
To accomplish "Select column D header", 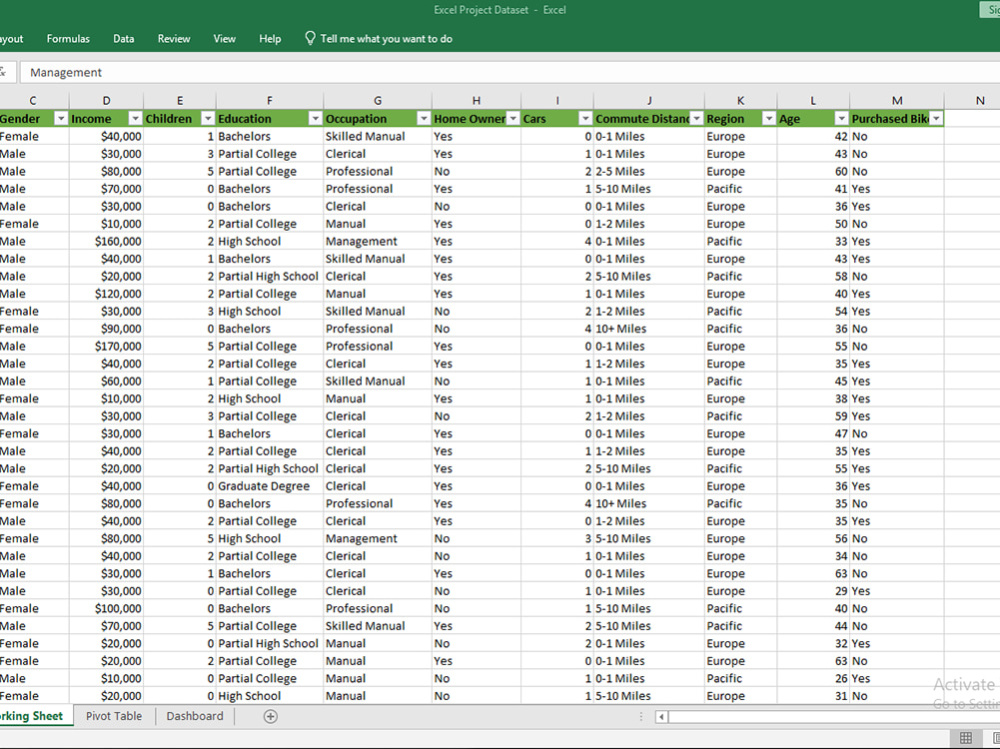I will (x=107, y=100).
